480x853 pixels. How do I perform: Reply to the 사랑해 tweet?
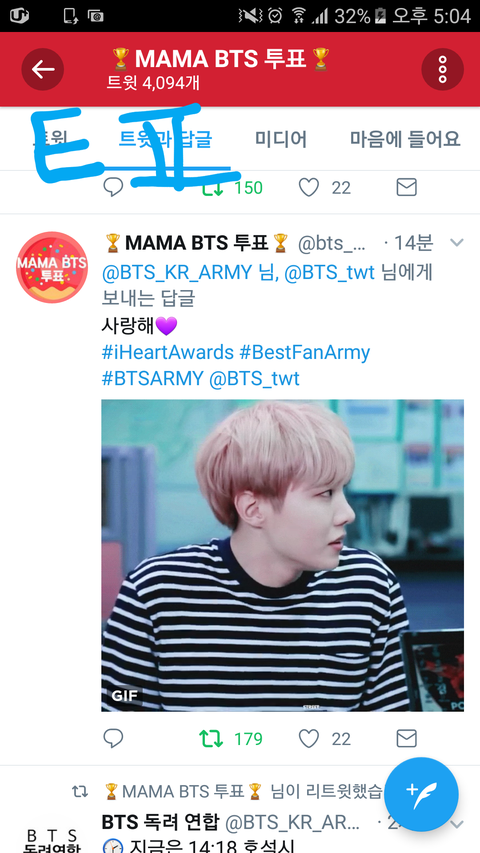pyautogui.click(x=113, y=738)
